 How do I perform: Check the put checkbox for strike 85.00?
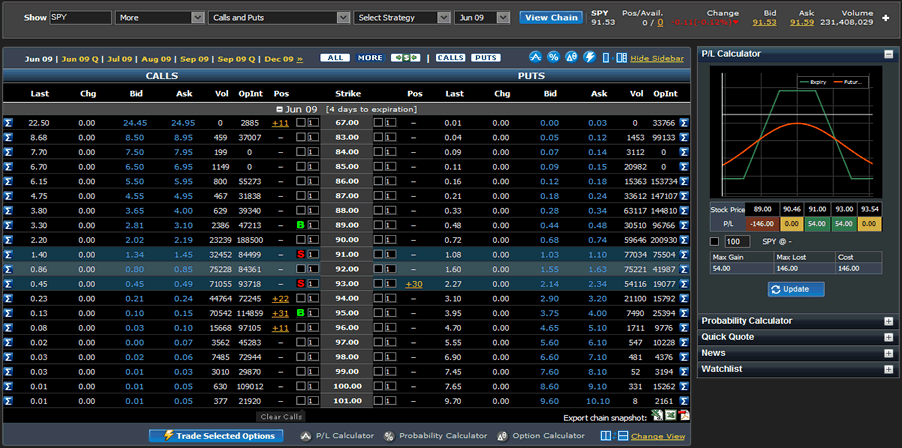click(378, 167)
